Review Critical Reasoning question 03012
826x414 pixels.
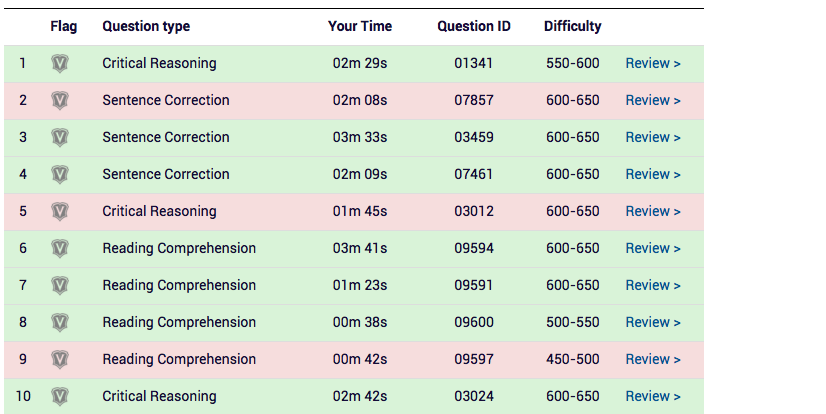(x=653, y=212)
